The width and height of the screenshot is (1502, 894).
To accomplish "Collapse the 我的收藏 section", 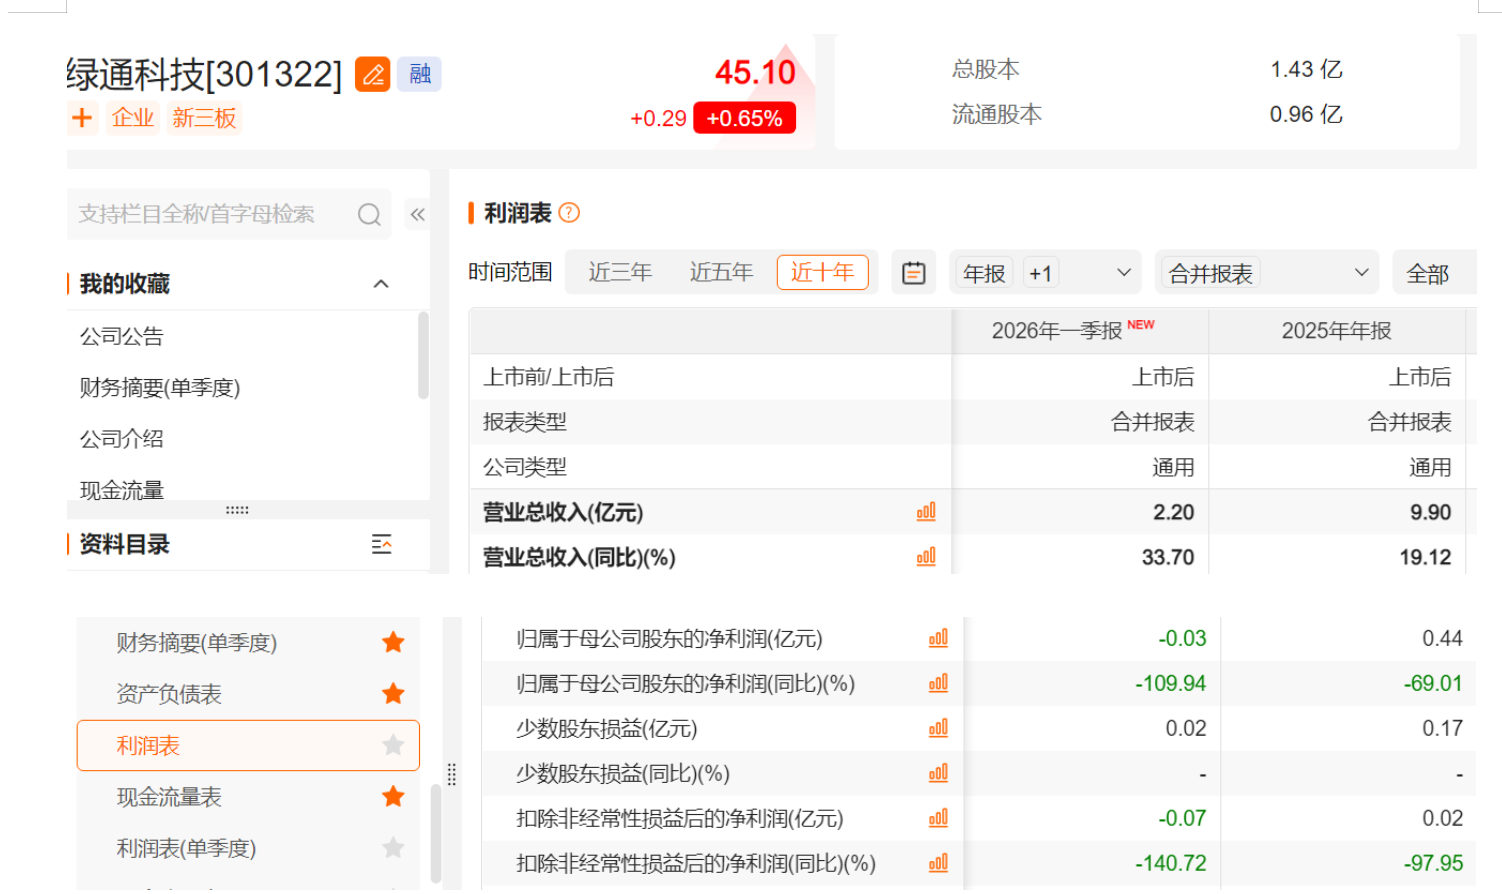I will (381, 284).
